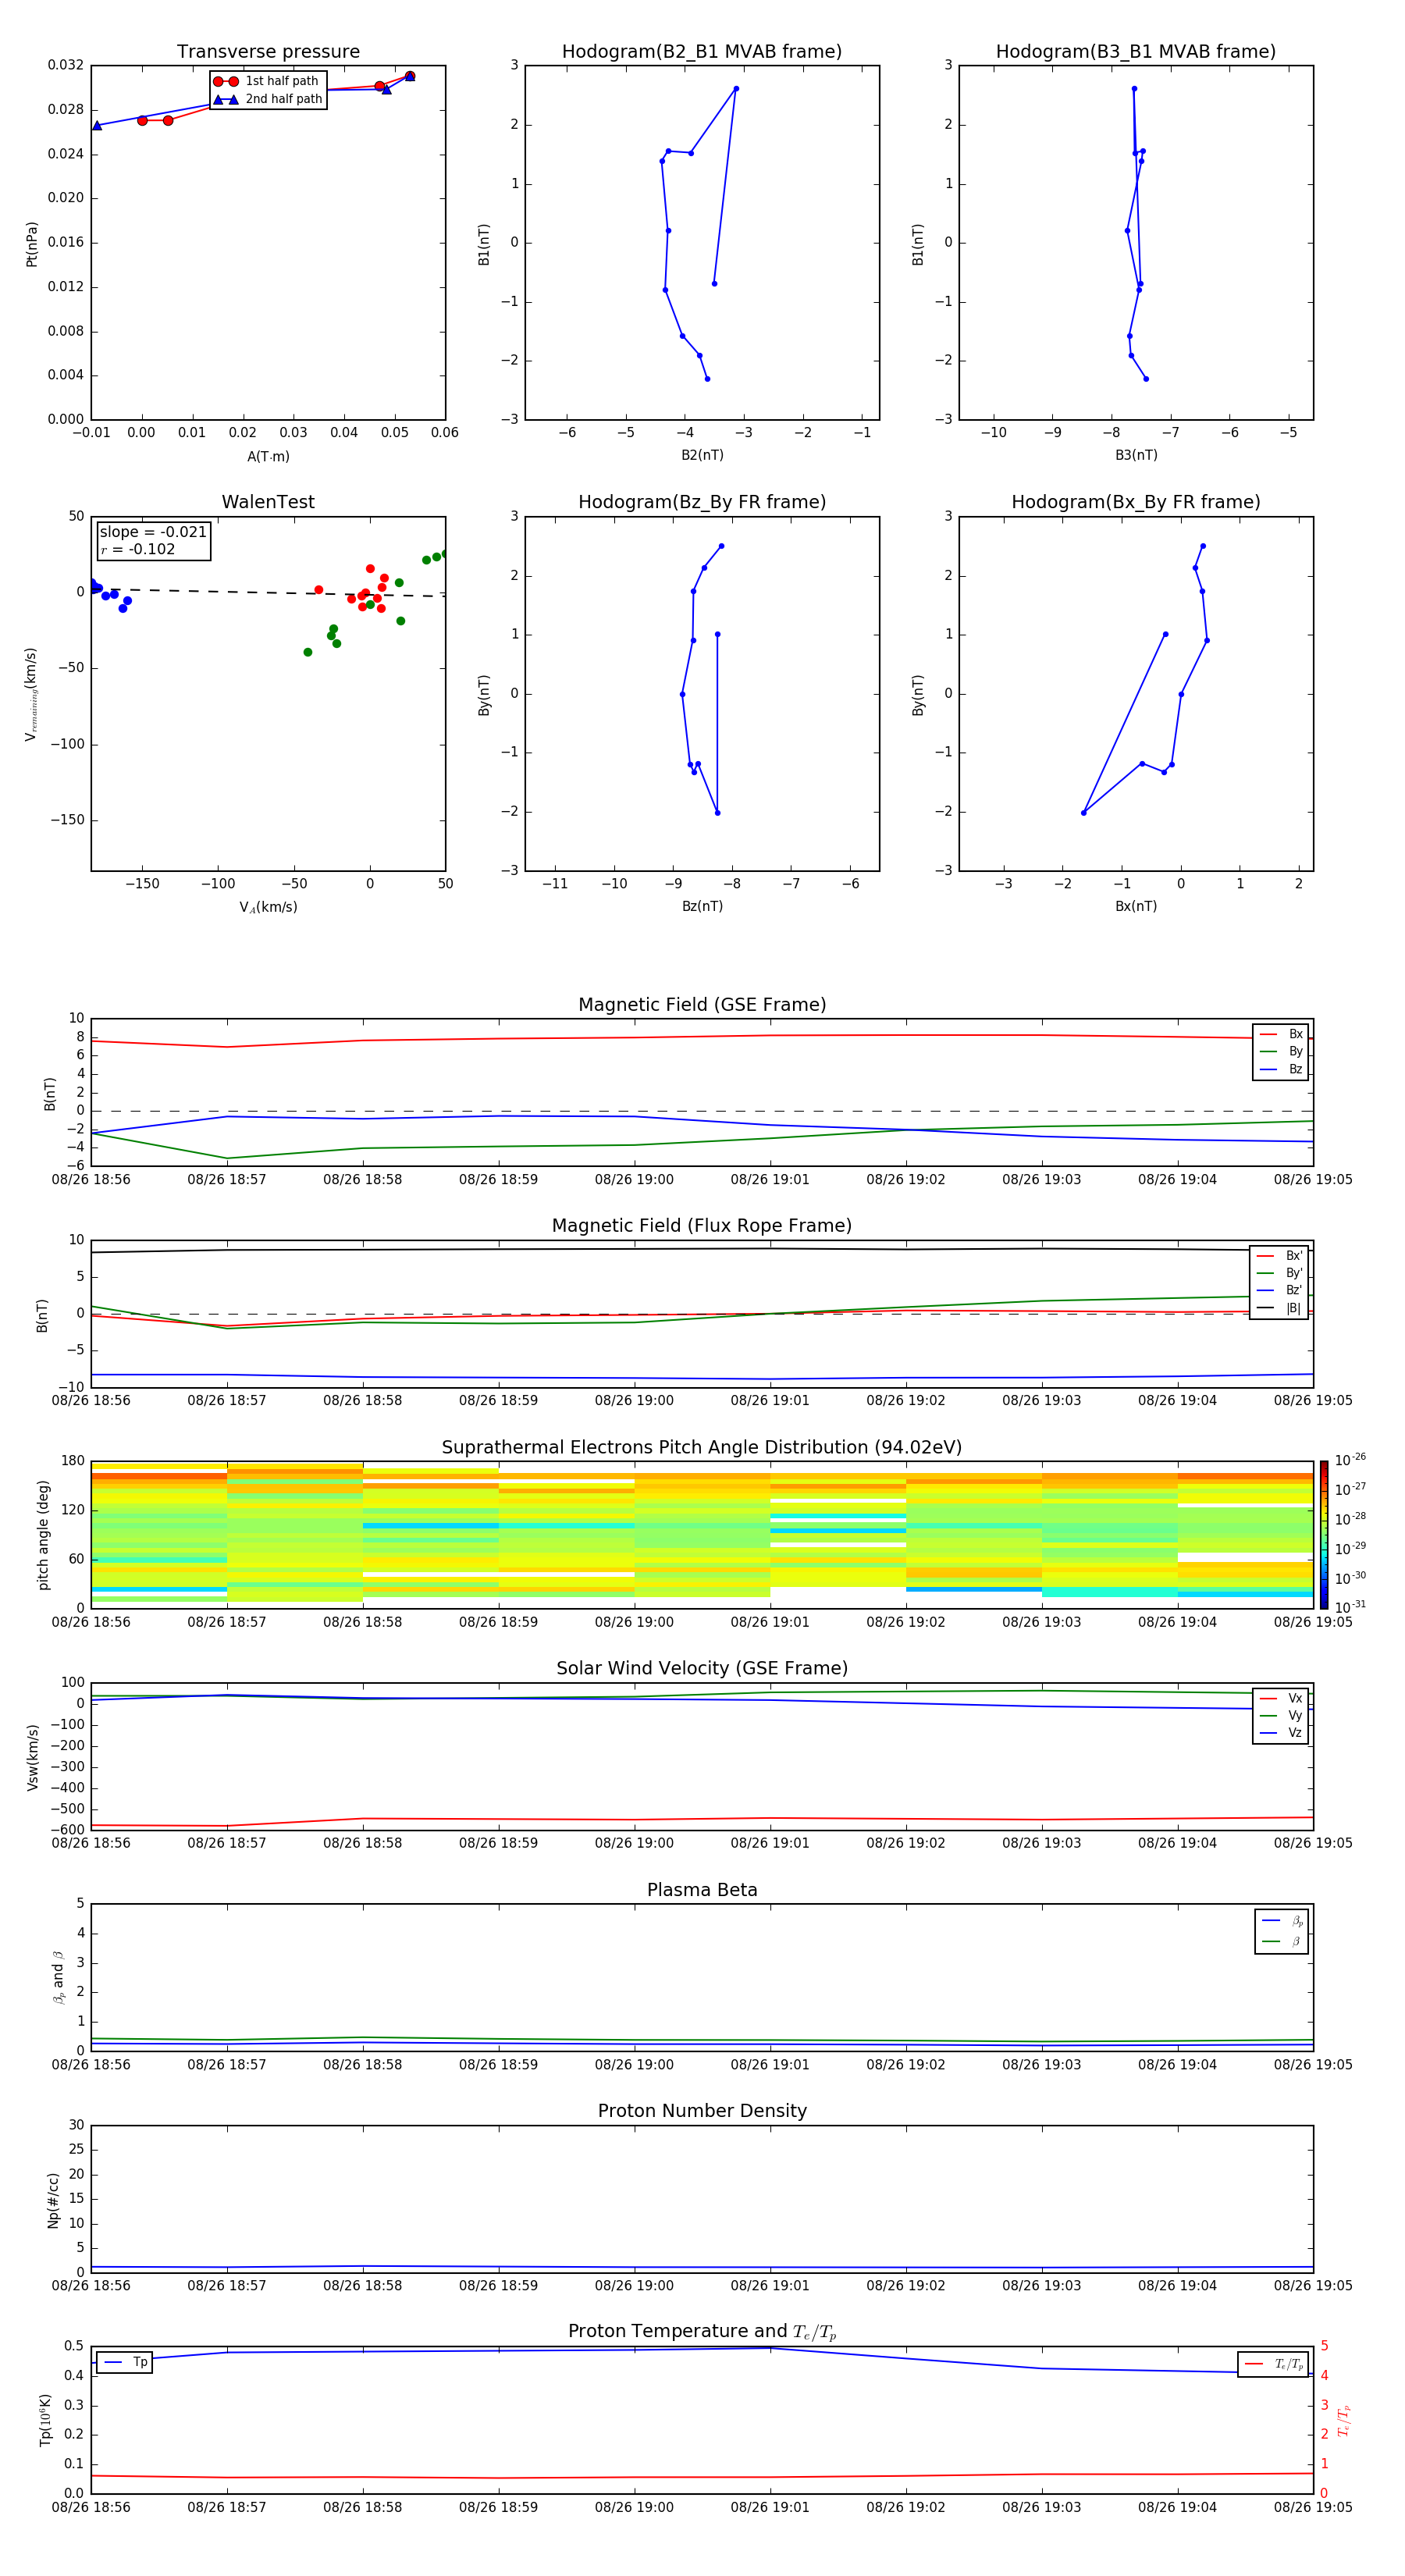The height and width of the screenshot is (2576, 1405).
Task: Select the Te/Tp legend entry
Action: point(1274,2364)
